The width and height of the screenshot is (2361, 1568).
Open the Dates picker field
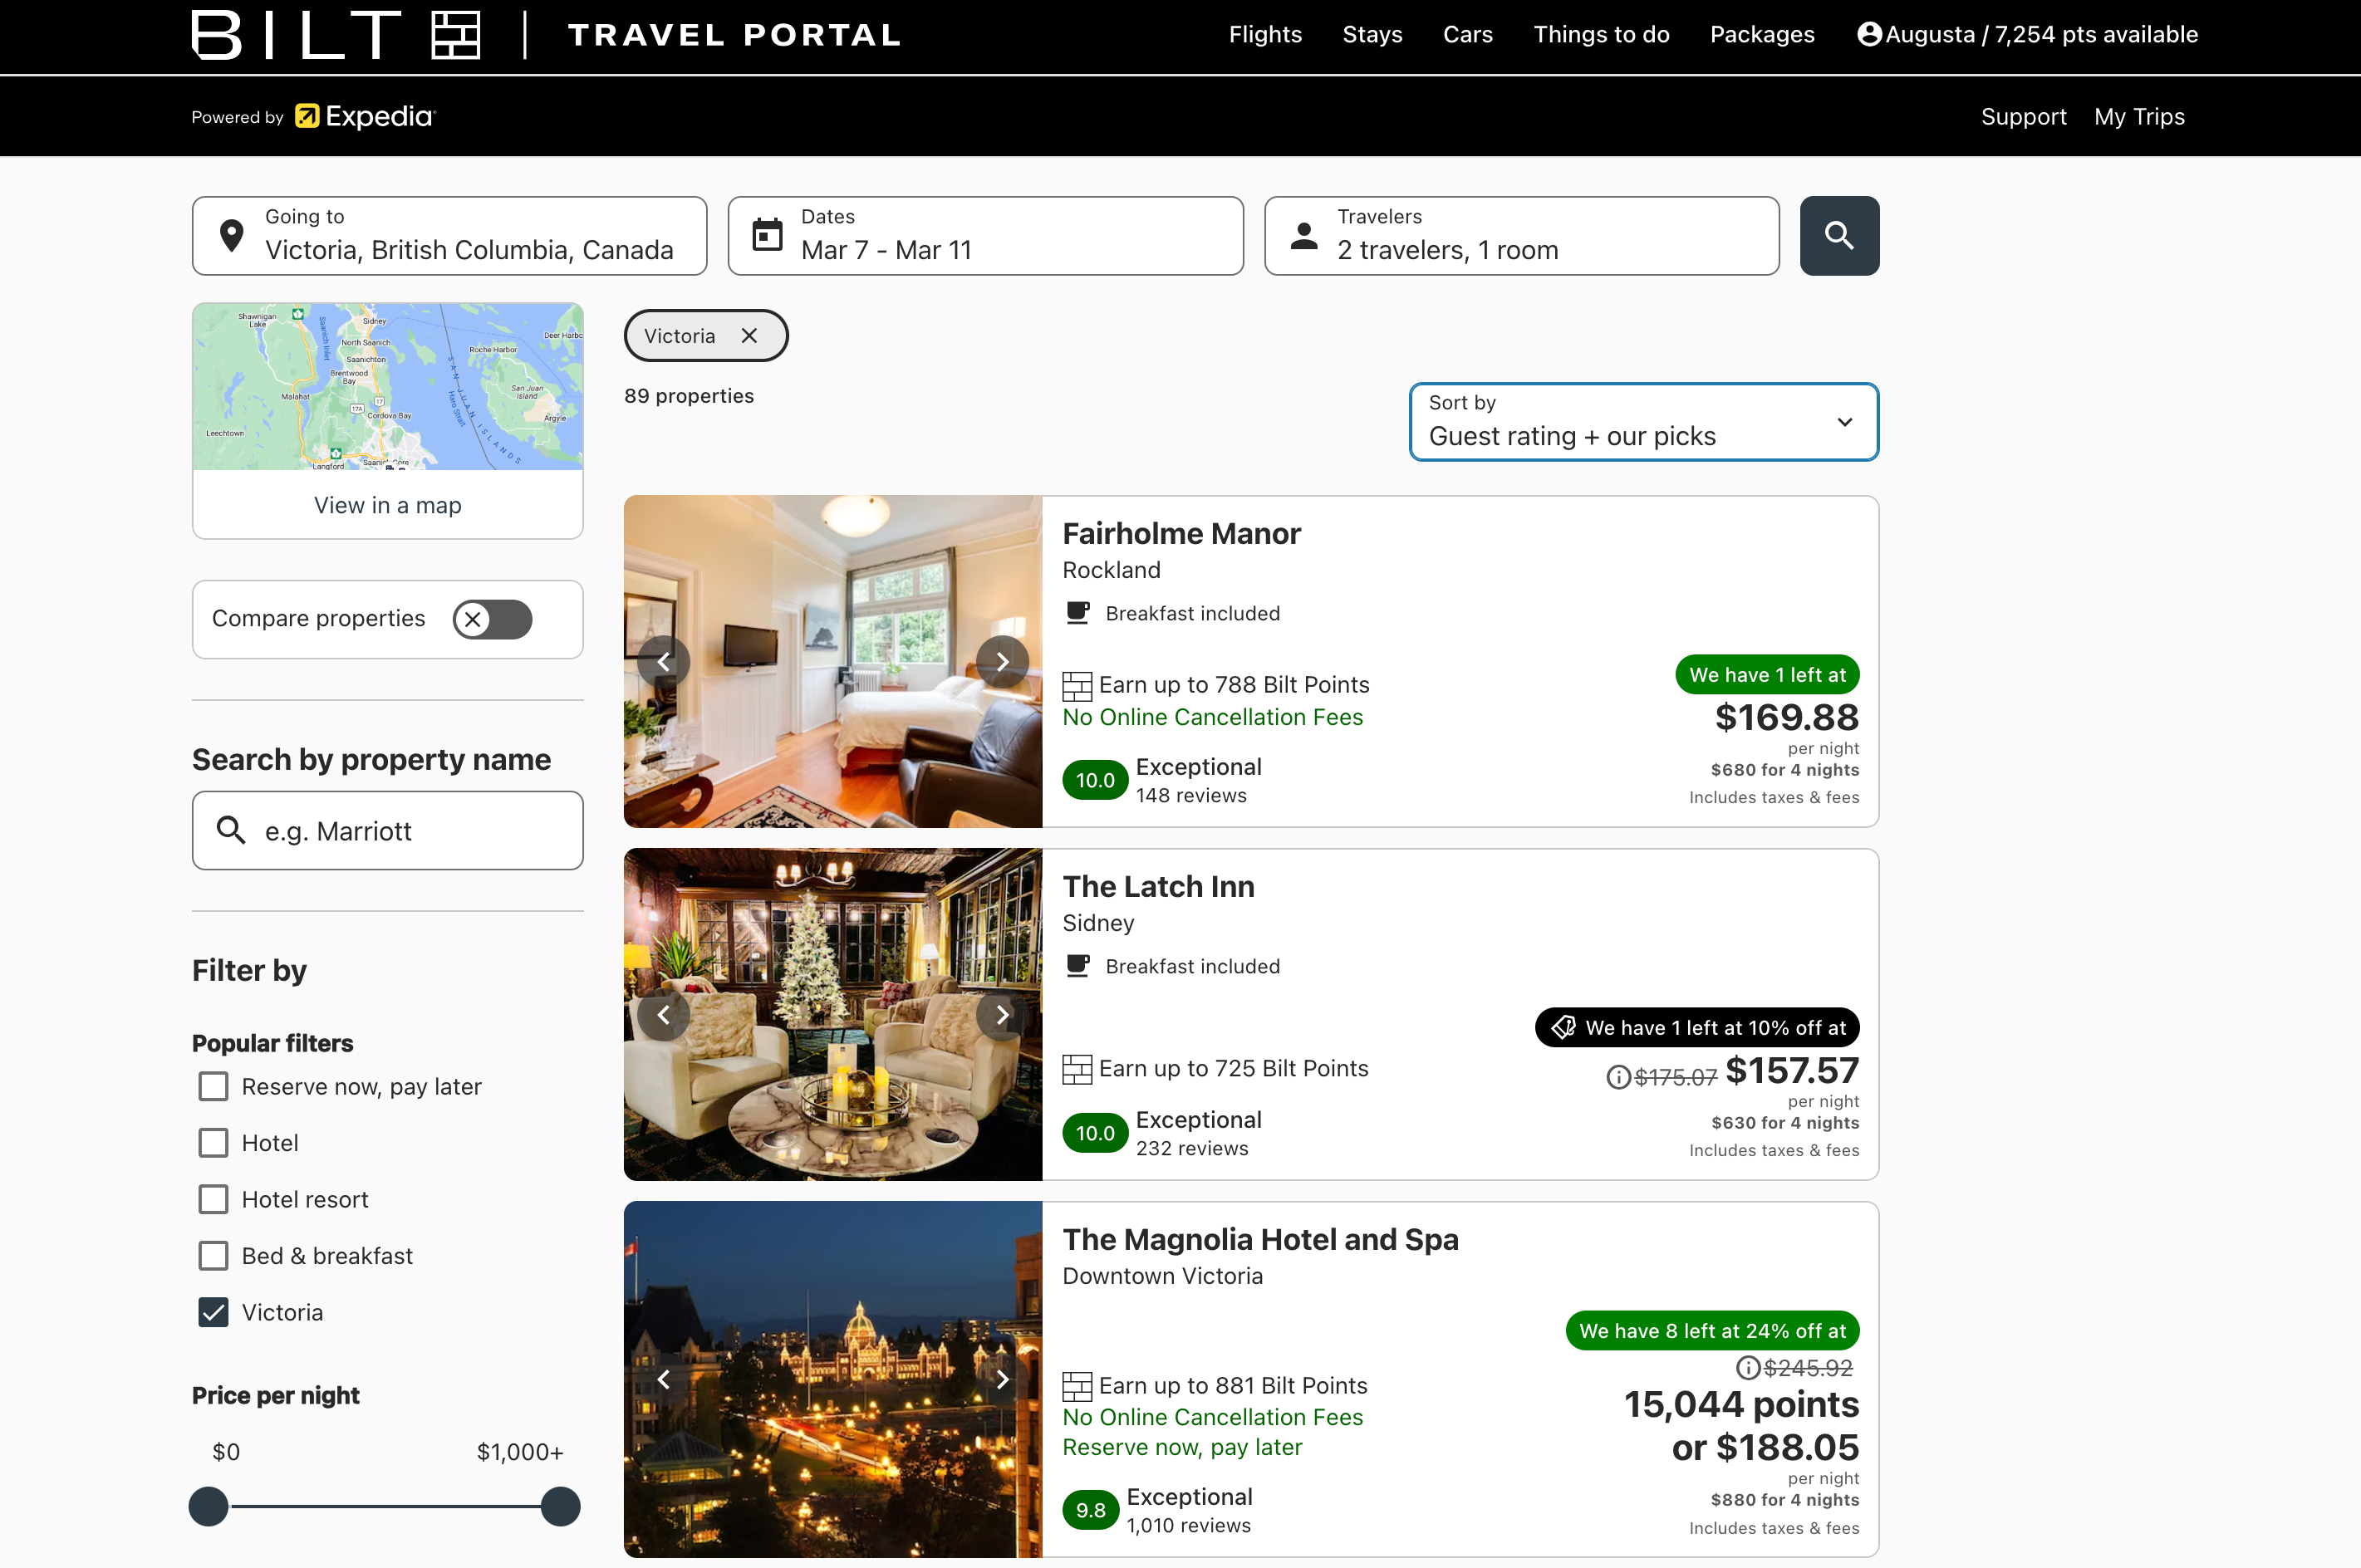tap(985, 236)
